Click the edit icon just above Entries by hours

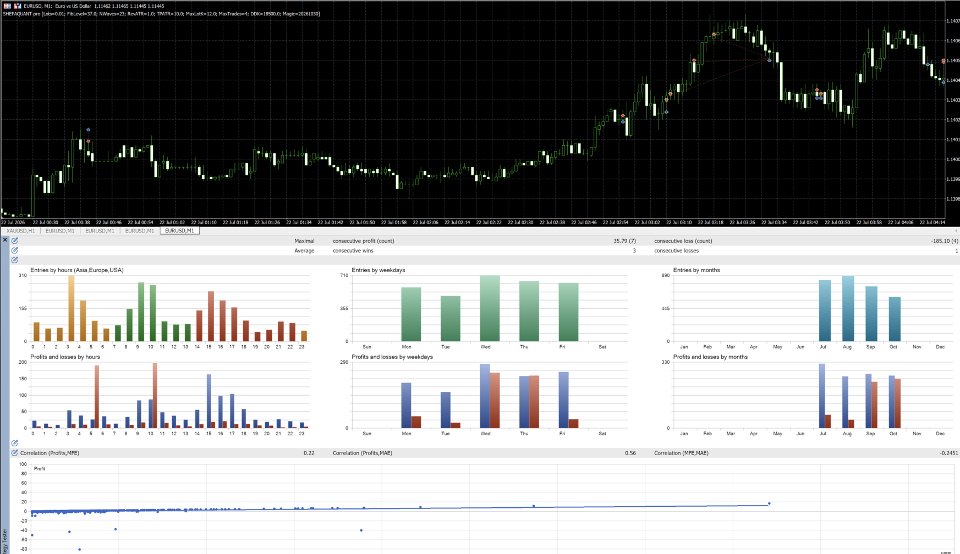[14, 260]
